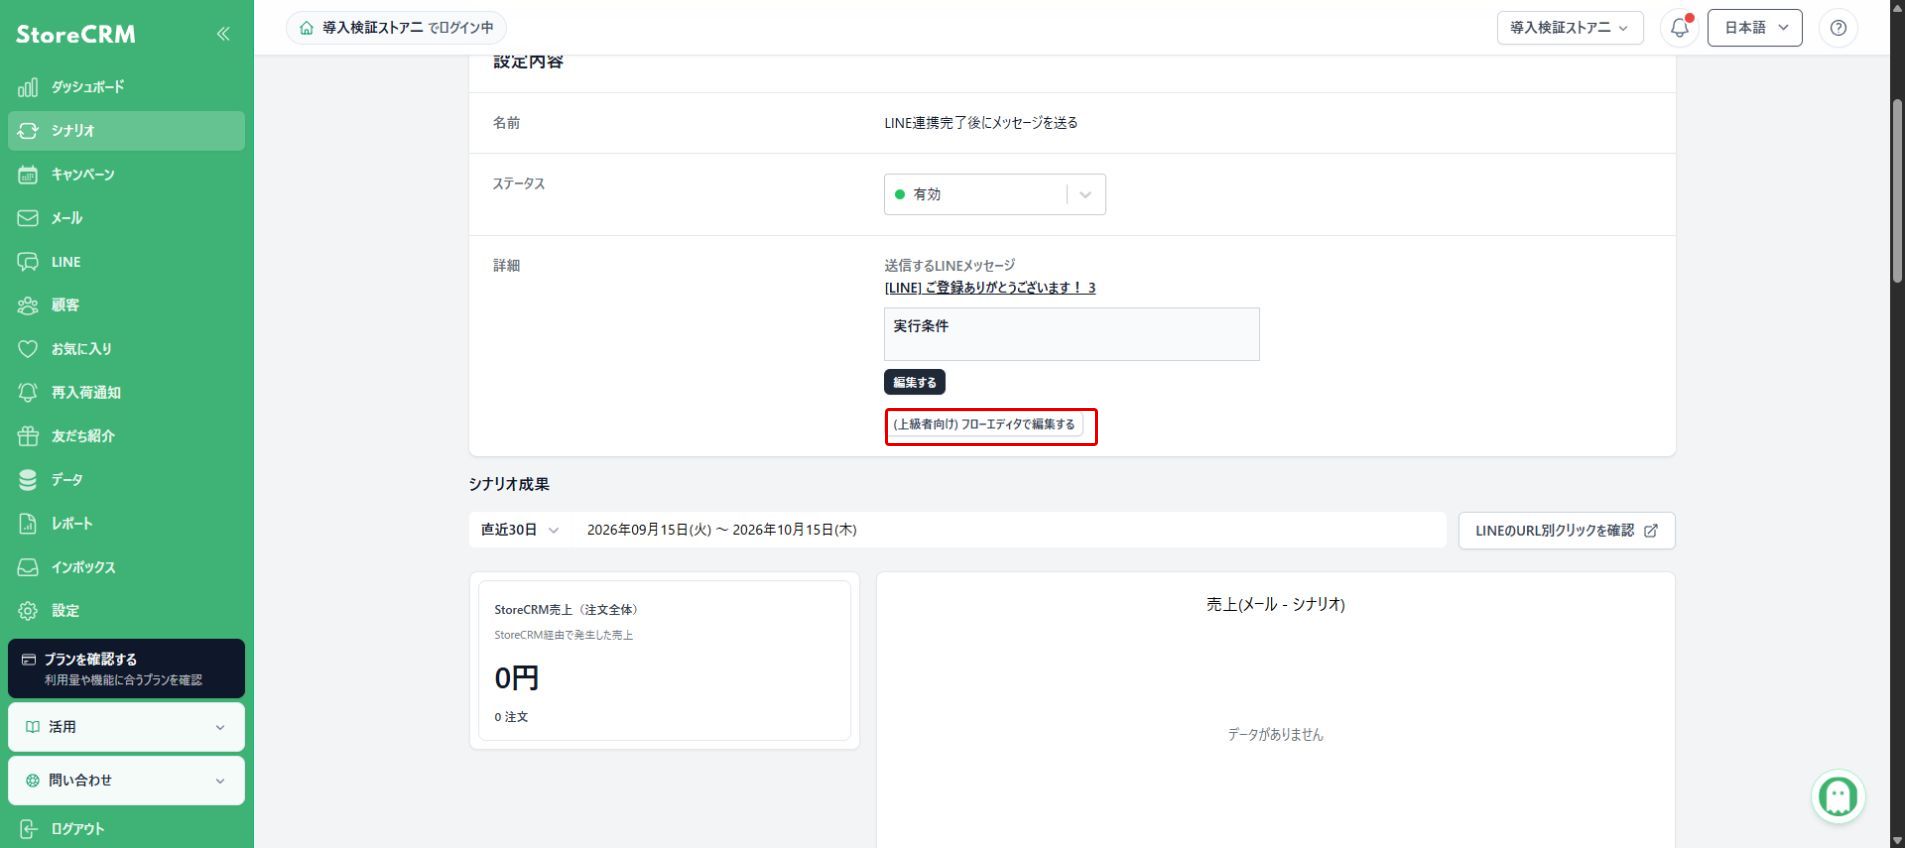The image size is (1905, 848).
Task: Open 友だち紹介 referral page
Action: [126, 436]
